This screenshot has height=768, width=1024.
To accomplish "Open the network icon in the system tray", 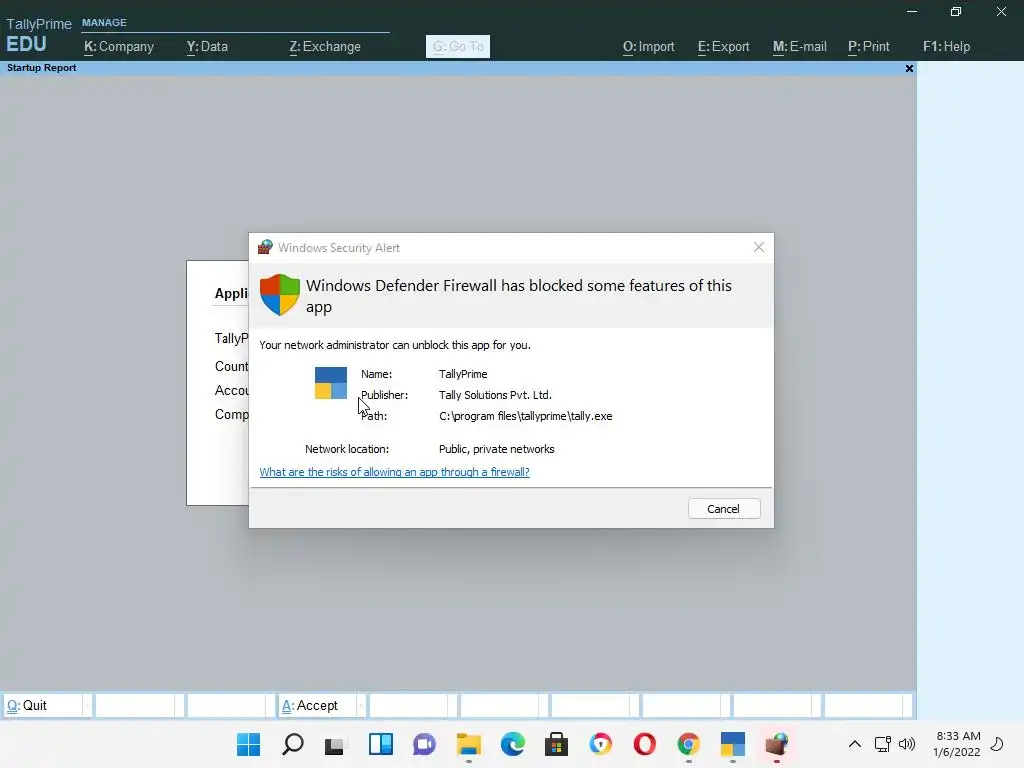I will pyautogui.click(x=882, y=744).
